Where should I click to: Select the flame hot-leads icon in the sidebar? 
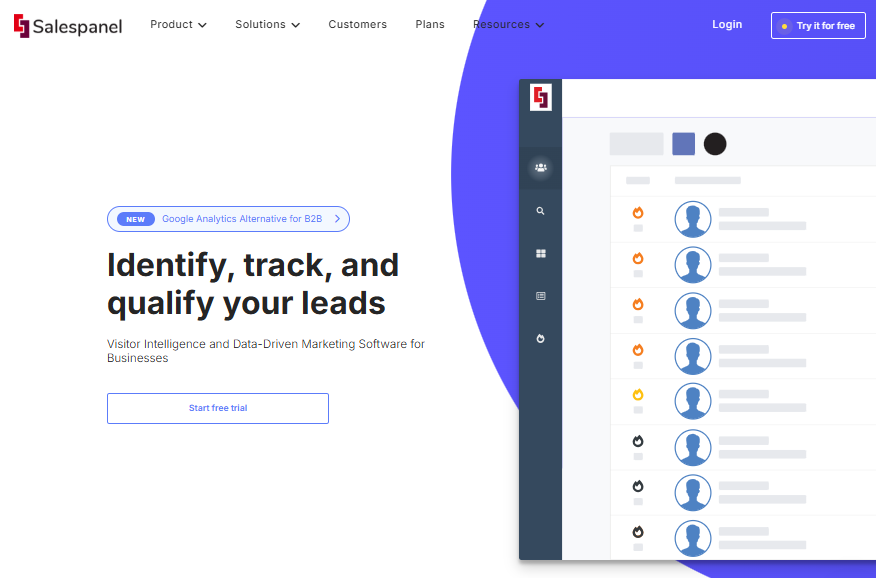pos(540,338)
